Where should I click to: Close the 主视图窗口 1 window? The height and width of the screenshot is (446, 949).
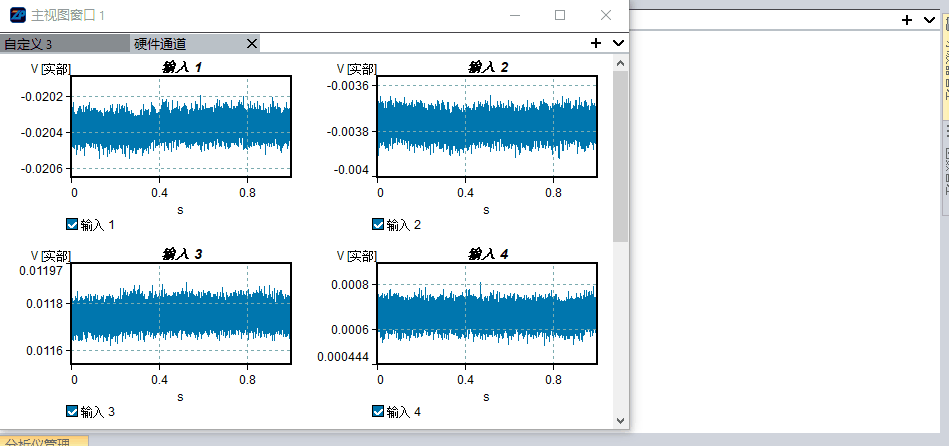605,15
